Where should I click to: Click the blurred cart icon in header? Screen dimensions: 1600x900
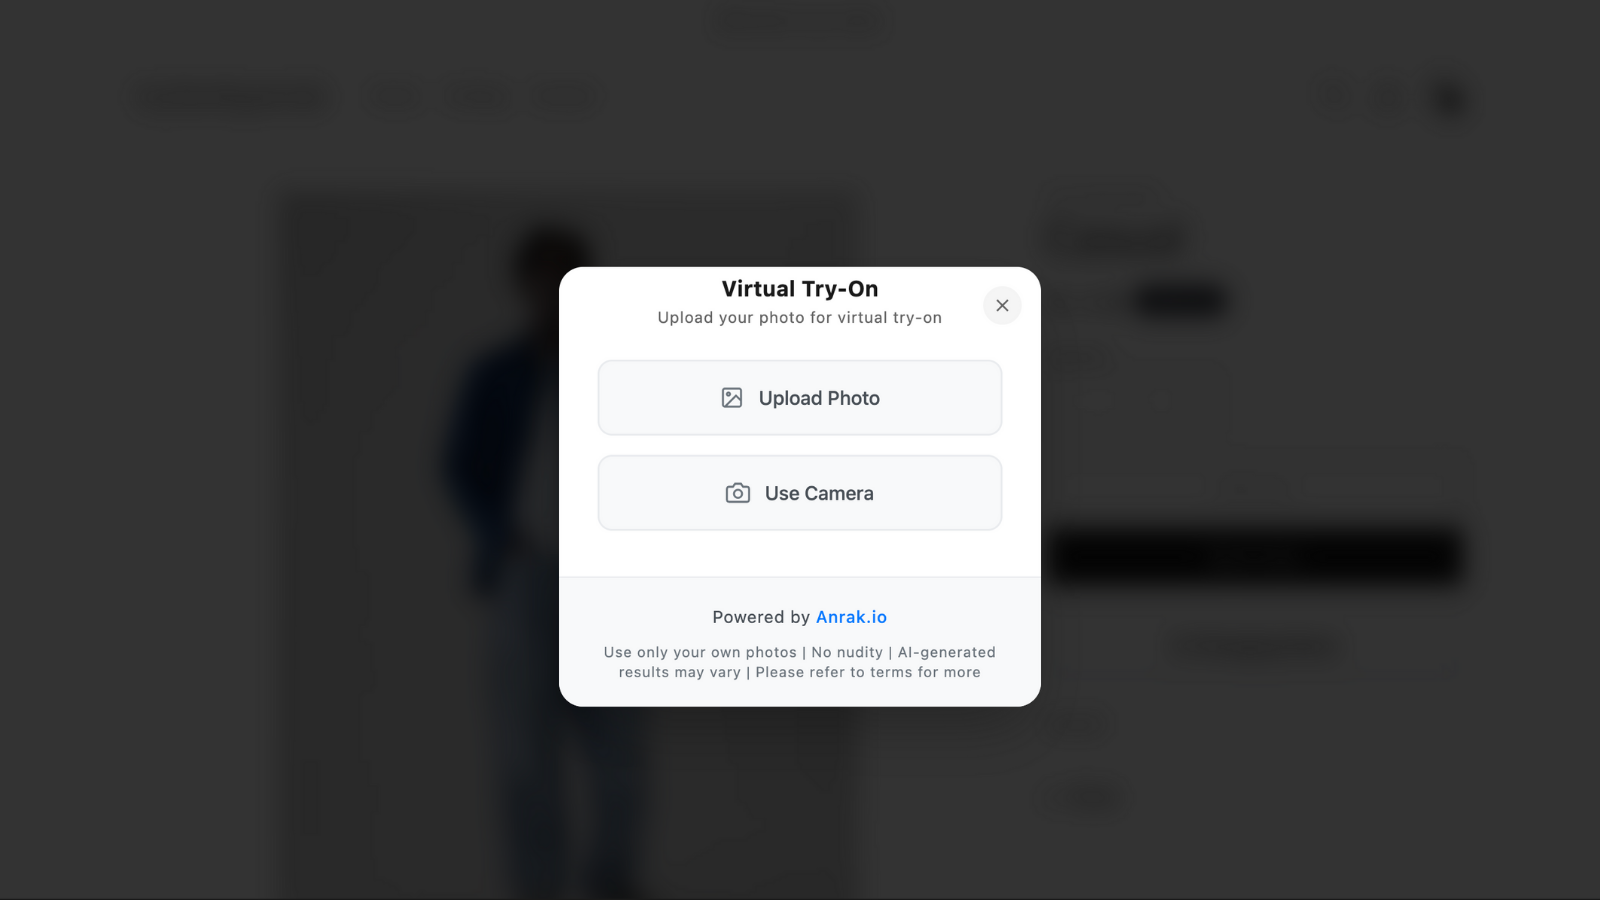1449,98
